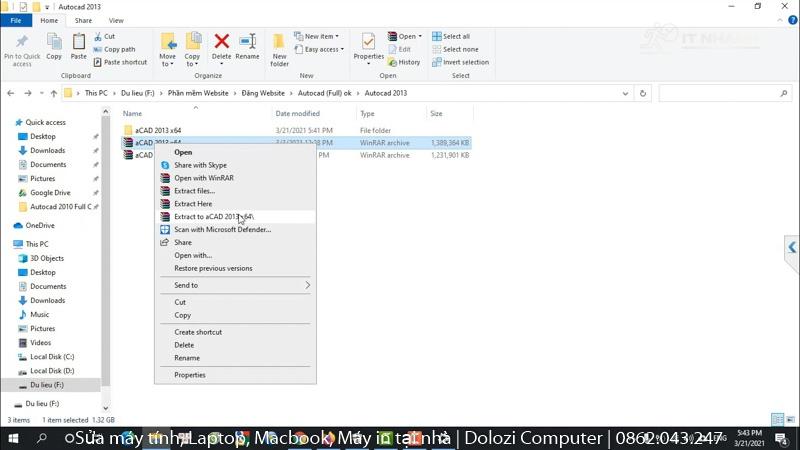Expand the address bar history dropdown
This screenshot has width=800, height=450.
click(x=625, y=93)
